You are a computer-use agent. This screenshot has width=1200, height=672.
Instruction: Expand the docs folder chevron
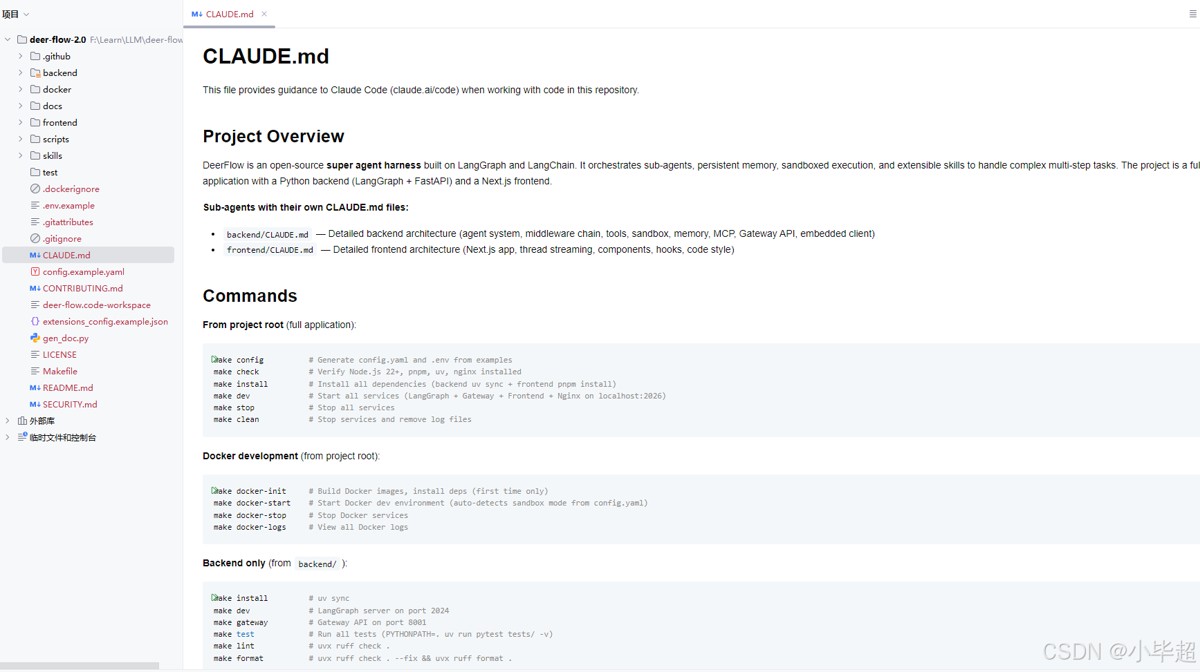[21, 106]
